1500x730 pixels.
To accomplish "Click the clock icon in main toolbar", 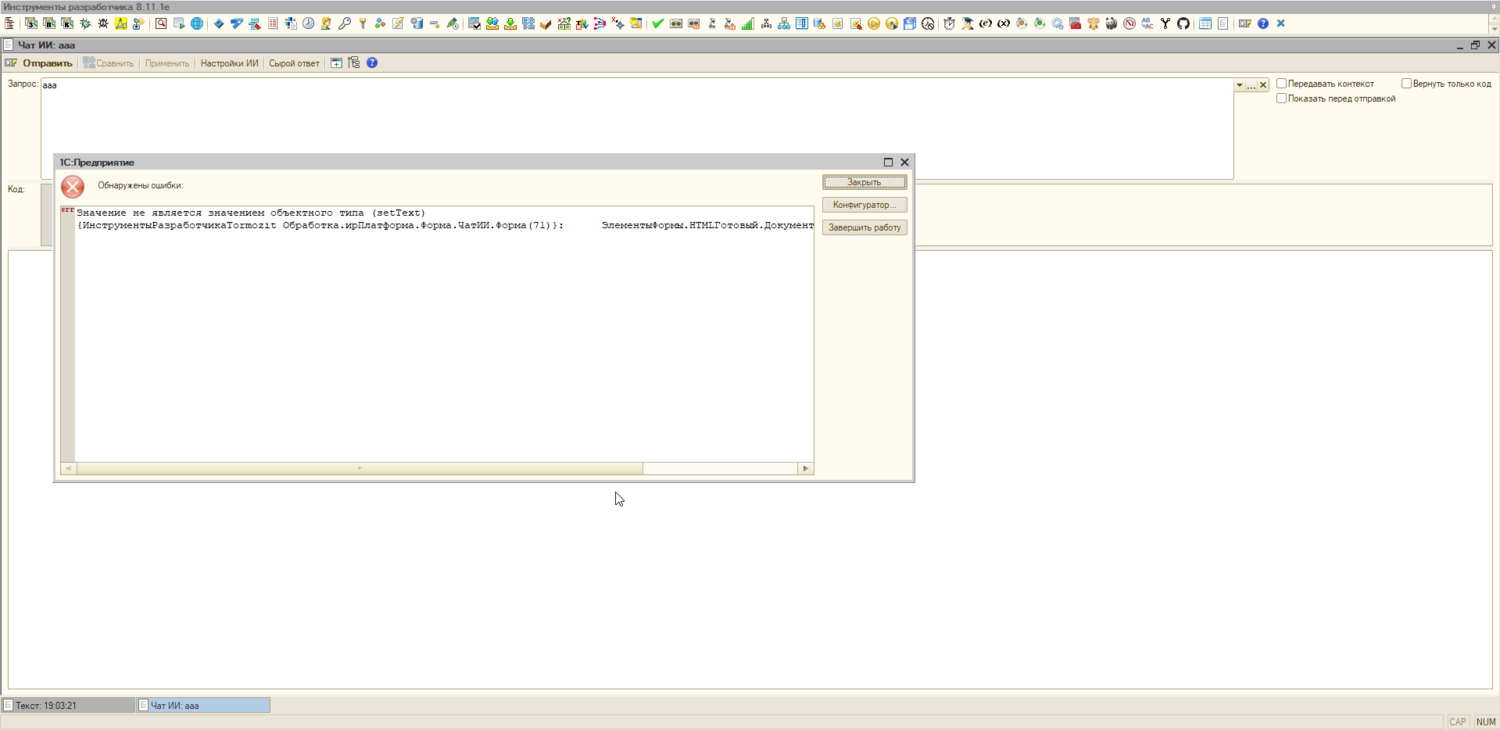I will [308, 23].
